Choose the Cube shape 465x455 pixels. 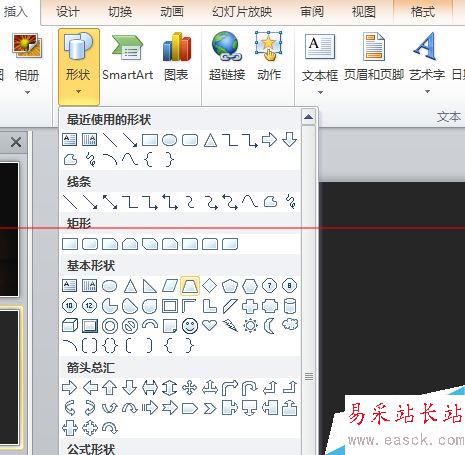point(70,326)
